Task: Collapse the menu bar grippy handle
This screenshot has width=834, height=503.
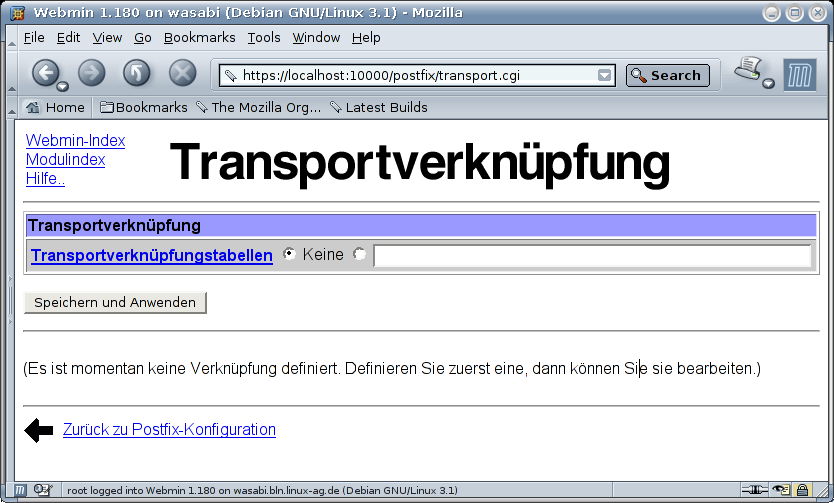Action: (x=11, y=38)
